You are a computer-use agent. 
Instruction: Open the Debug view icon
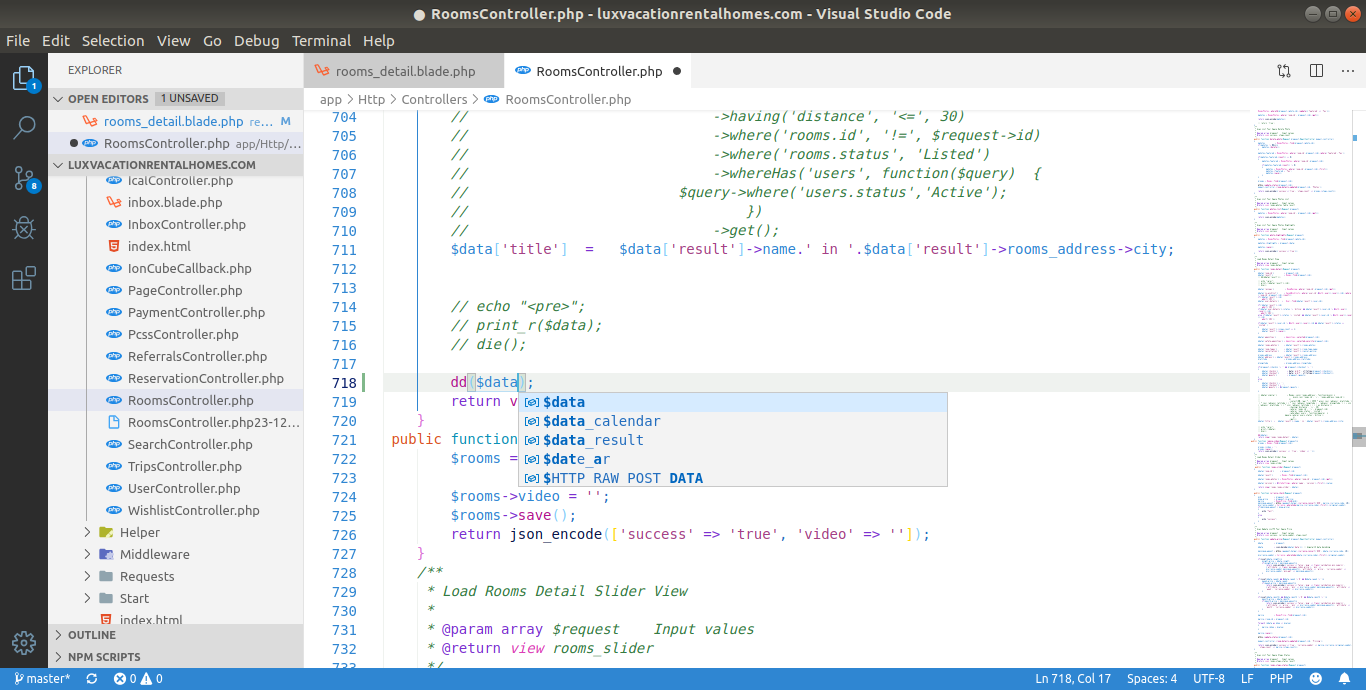24,228
